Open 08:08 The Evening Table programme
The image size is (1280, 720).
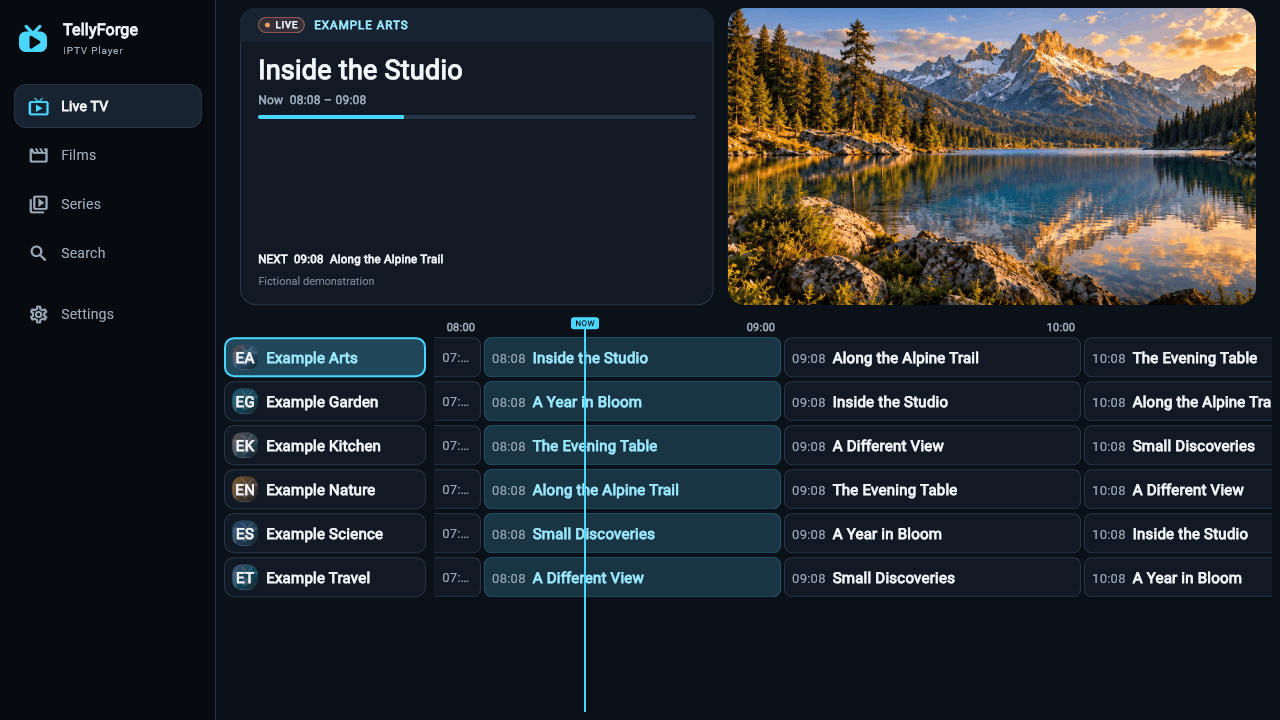pos(632,446)
